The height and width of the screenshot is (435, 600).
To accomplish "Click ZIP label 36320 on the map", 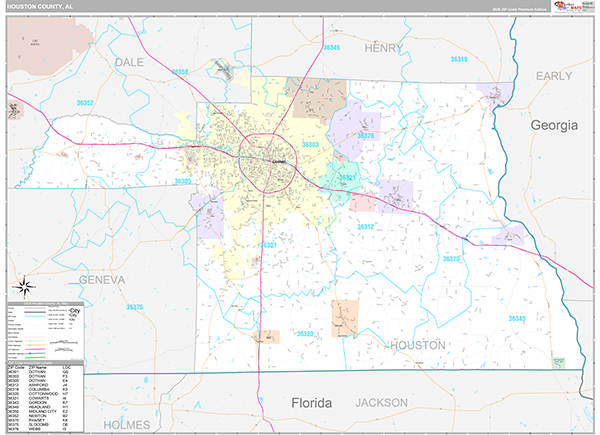I will click(305, 334).
